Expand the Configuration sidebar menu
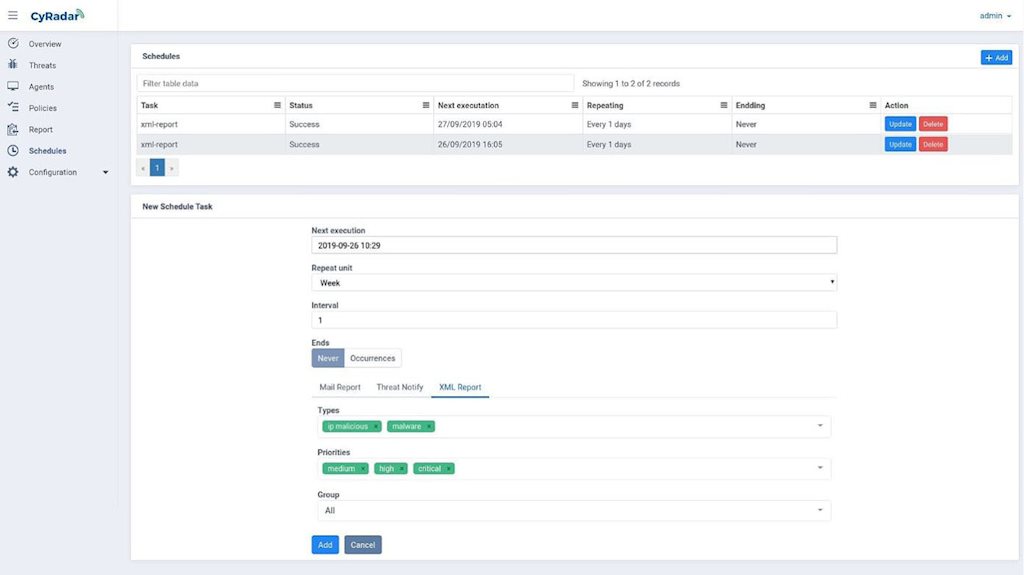Image resolution: width=1024 pixels, height=575 pixels. (x=106, y=172)
